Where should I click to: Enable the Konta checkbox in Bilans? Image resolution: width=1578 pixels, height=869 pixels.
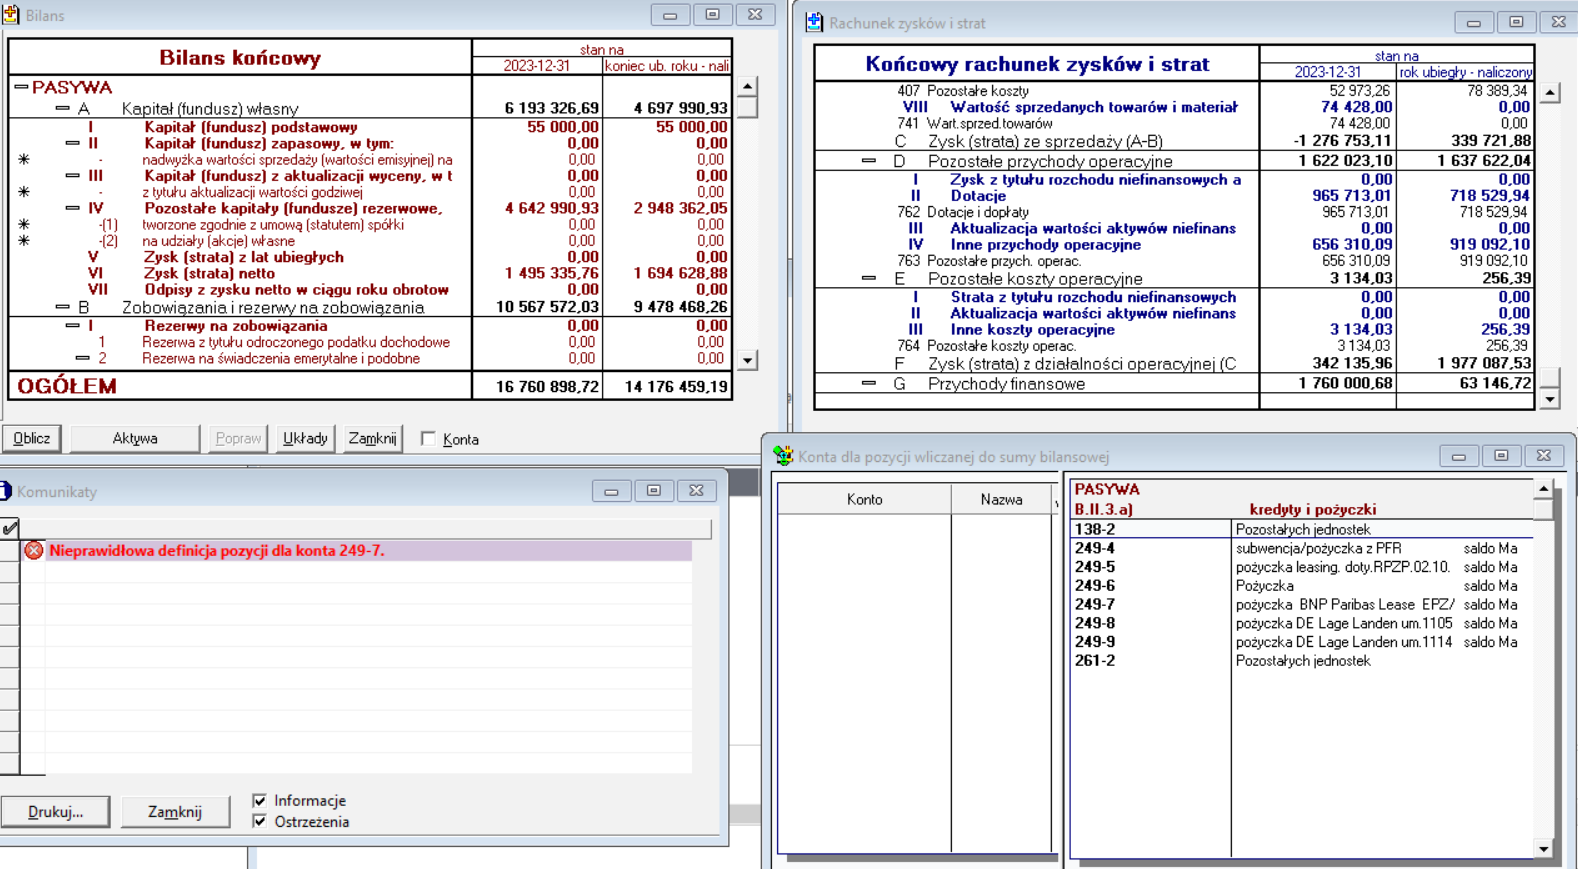click(428, 439)
